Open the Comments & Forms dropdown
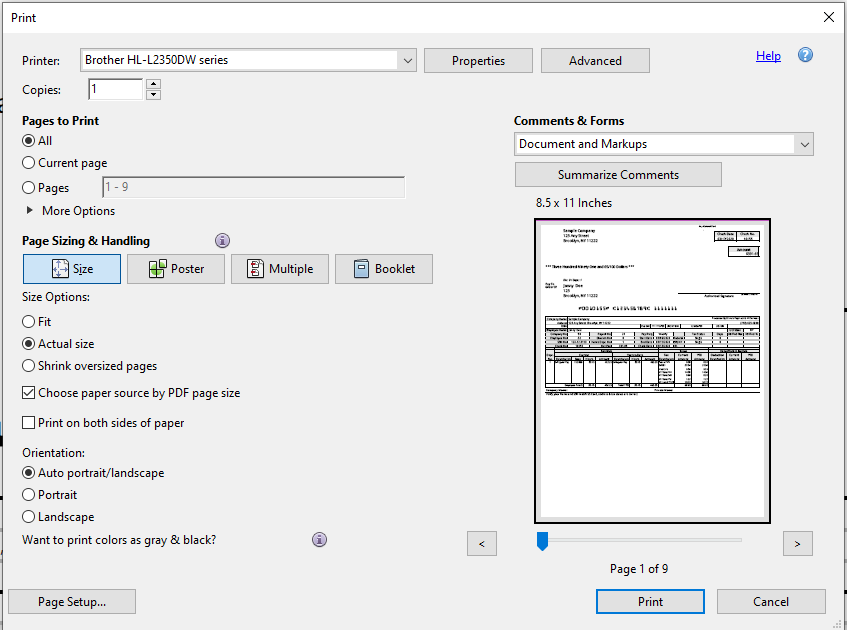 (x=804, y=145)
